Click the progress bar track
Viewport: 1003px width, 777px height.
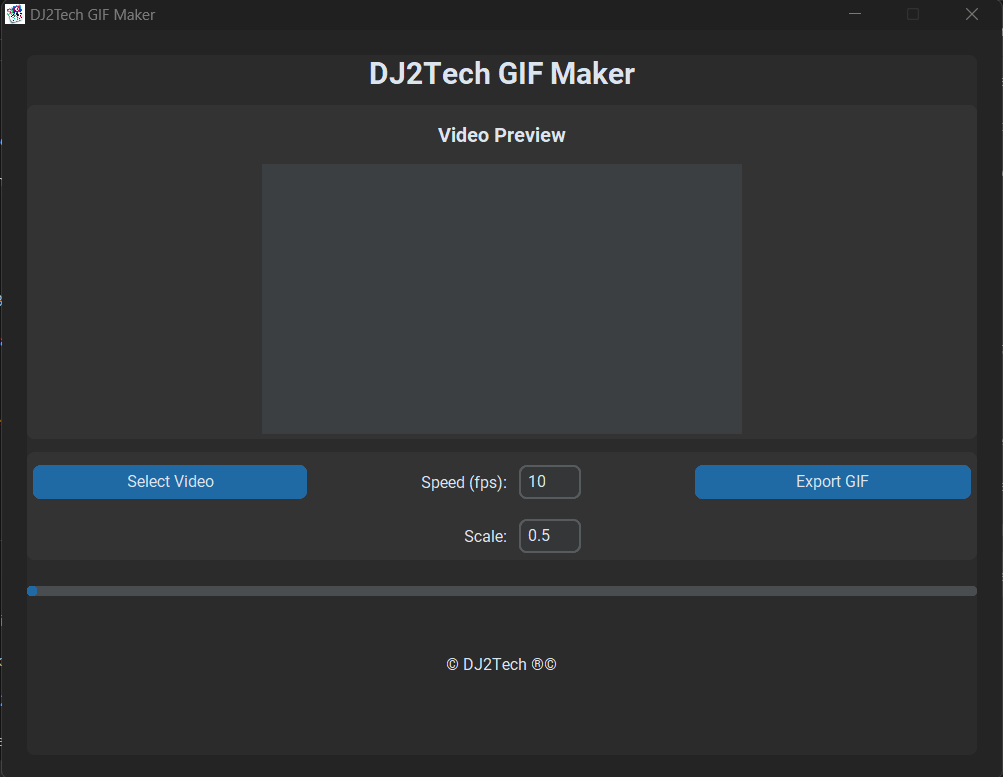coord(502,591)
